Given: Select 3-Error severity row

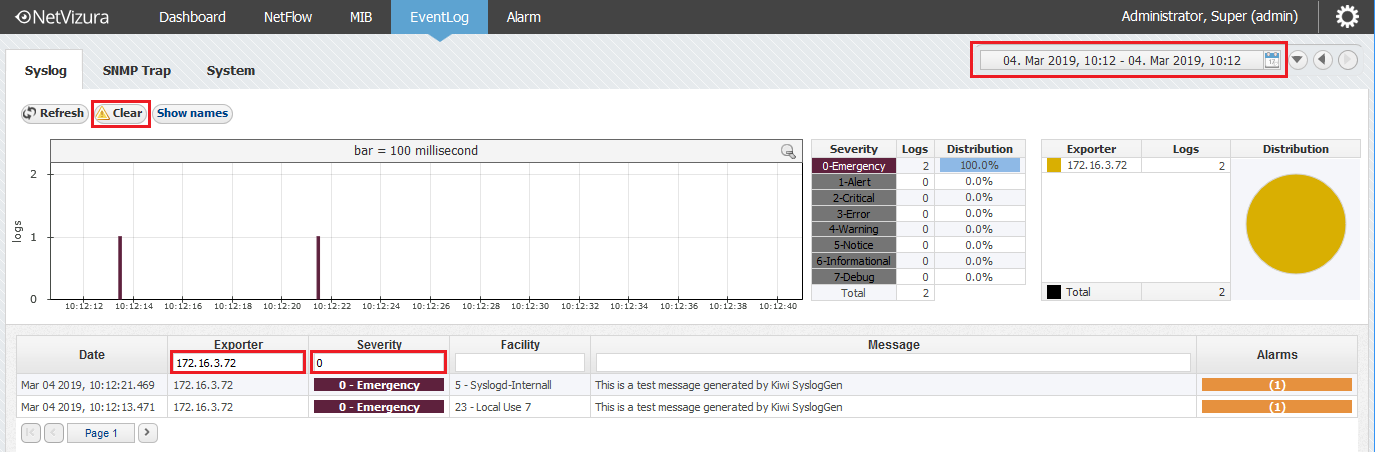Looking at the screenshot, I should click(854, 213).
